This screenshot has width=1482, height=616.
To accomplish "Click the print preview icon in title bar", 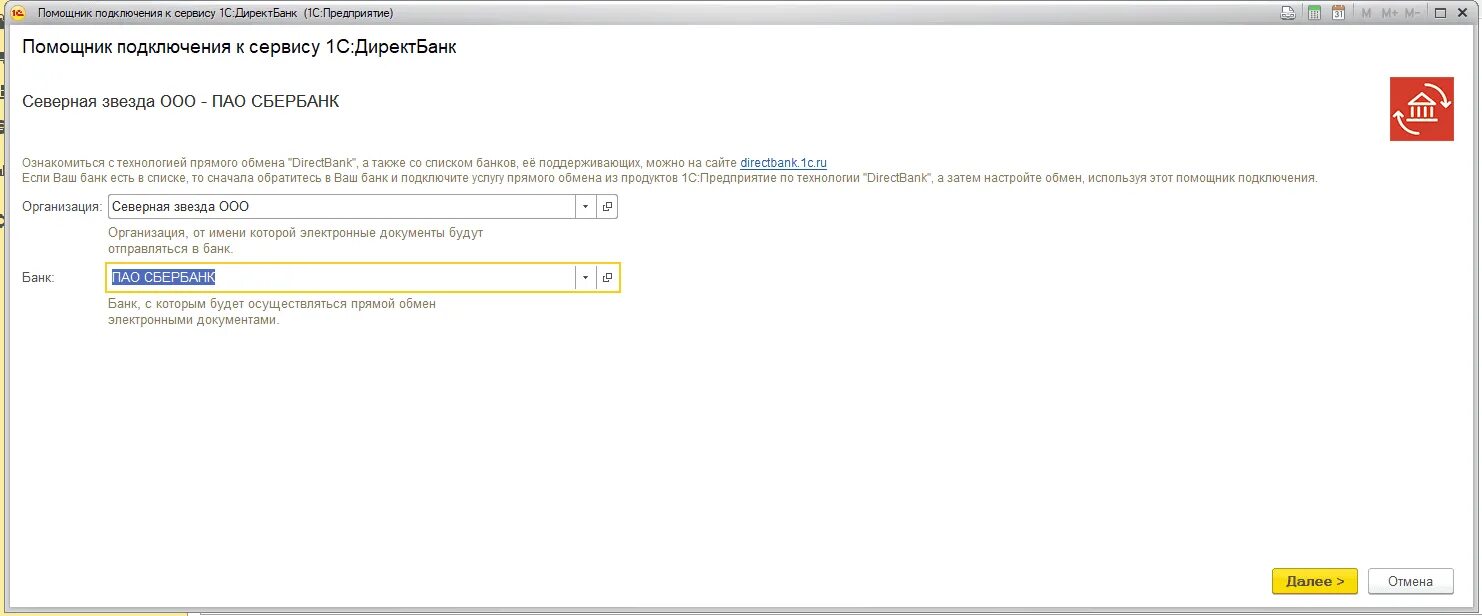I will tap(1289, 13).
